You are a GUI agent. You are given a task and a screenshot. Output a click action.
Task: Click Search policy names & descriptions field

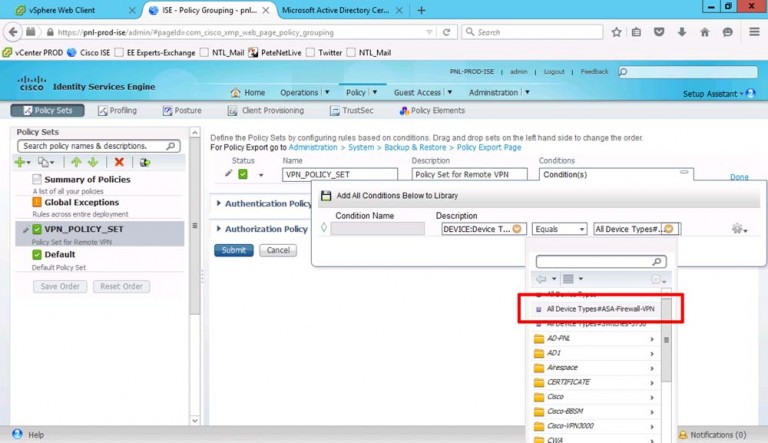tap(98, 146)
